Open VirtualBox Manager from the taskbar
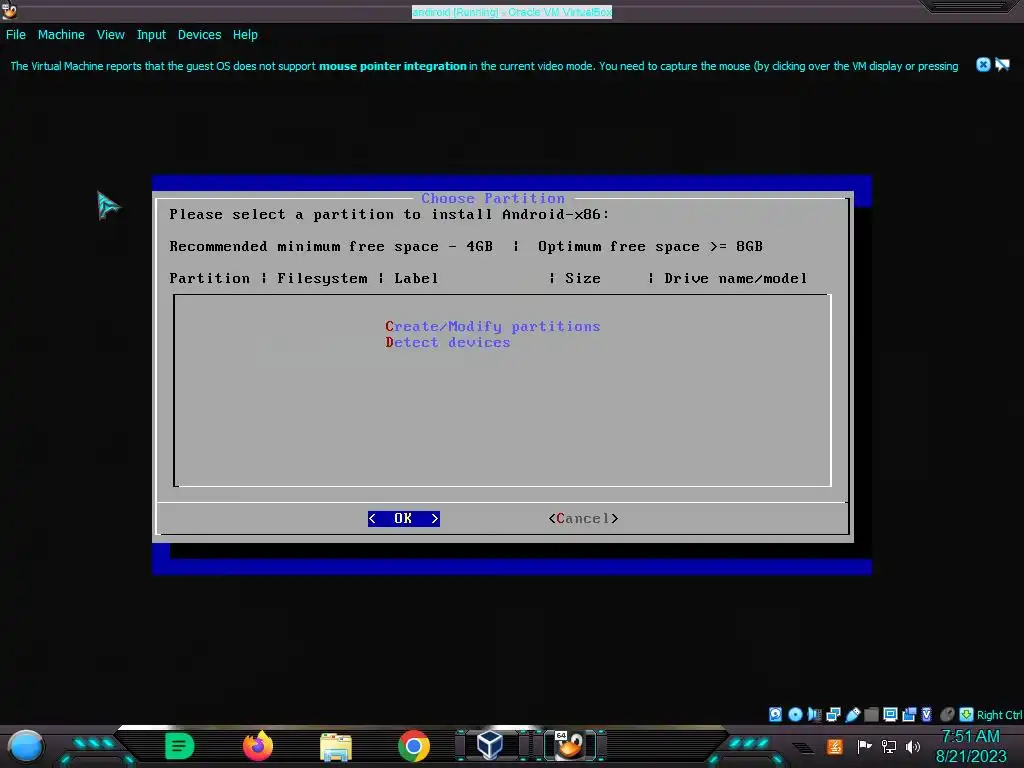1024x768 pixels. click(x=490, y=745)
